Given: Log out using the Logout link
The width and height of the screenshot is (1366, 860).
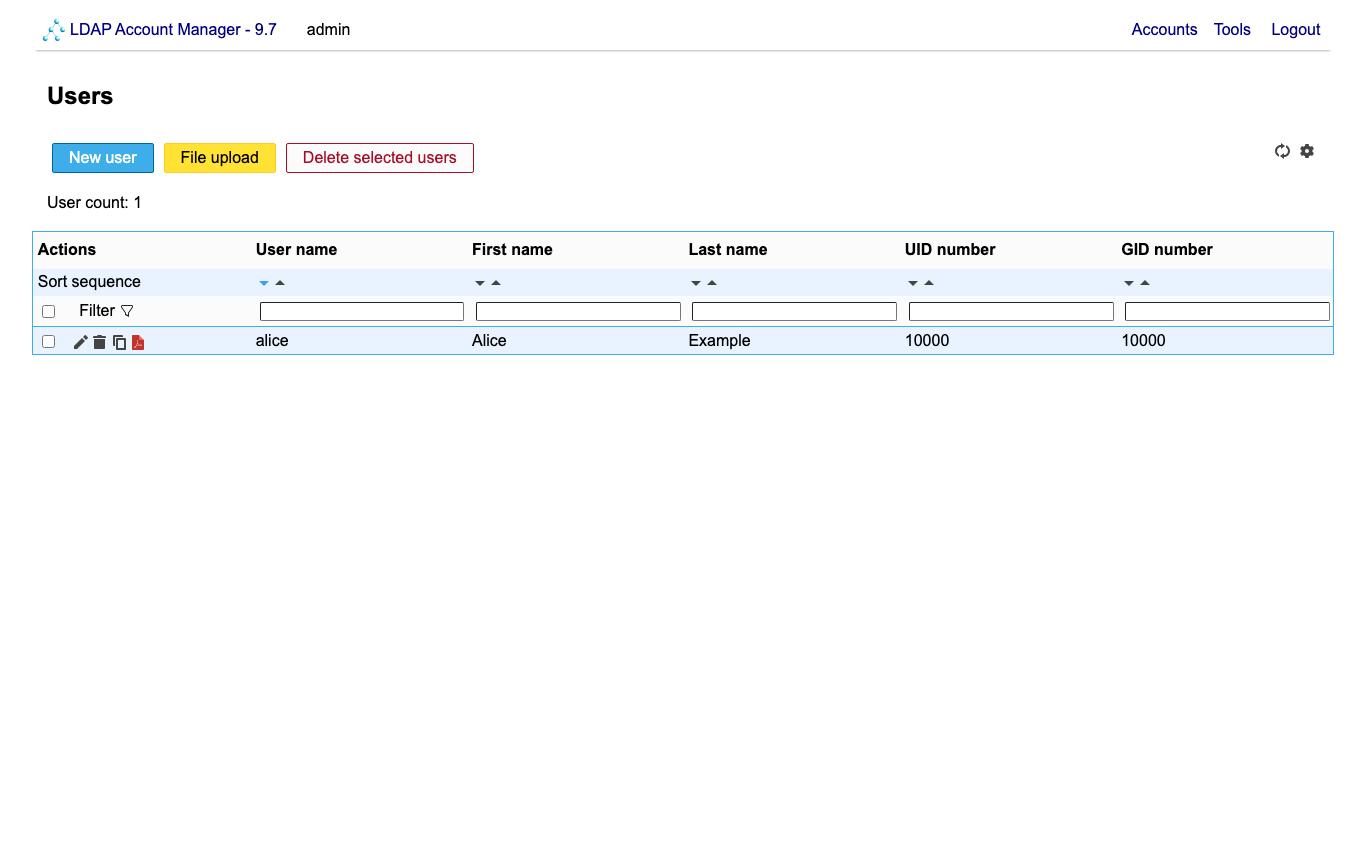Looking at the screenshot, I should (1296, 30).
